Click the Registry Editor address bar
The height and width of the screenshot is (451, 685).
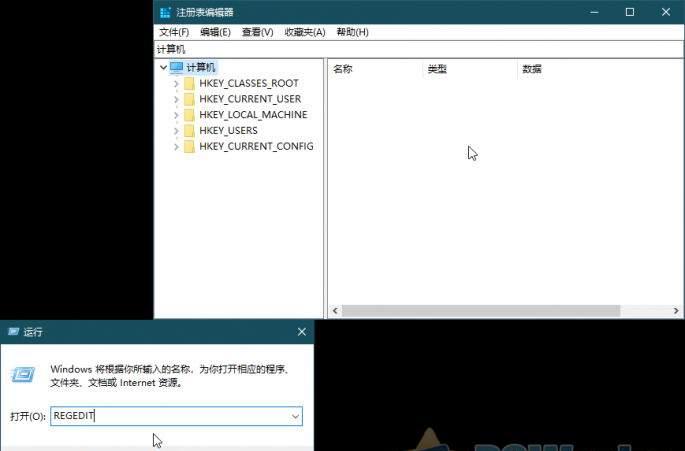pyautogui.click(x=419, y=49)
